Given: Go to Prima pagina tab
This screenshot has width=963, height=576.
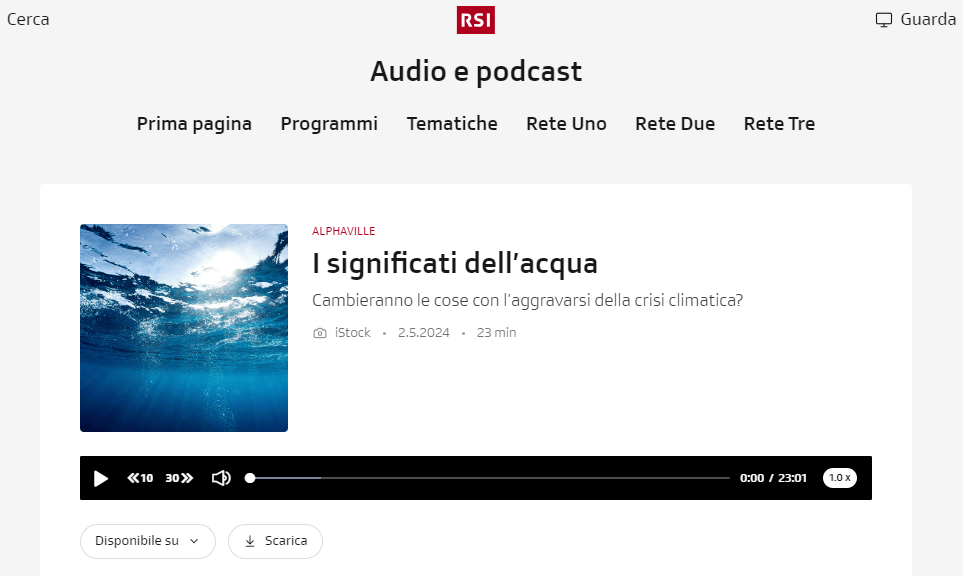Looking at the screenshot, I should (x=194, y=124).
